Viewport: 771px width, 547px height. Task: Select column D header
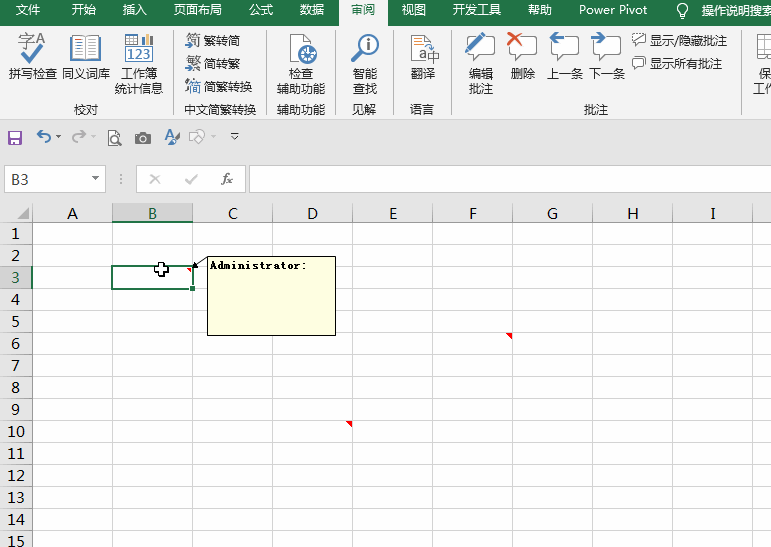click(313, 213)
